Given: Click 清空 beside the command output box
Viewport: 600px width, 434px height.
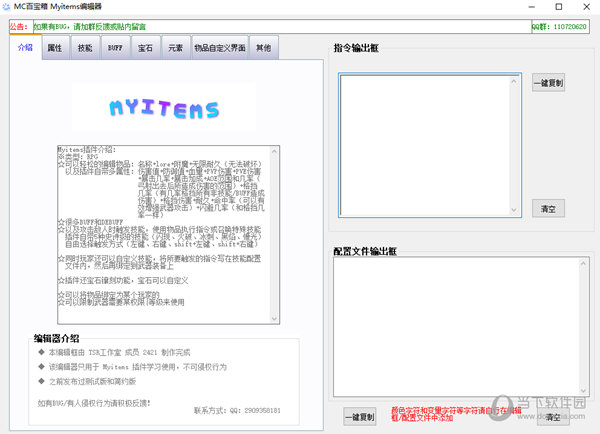Looking at the screenshot, I should tap(548, 209).
